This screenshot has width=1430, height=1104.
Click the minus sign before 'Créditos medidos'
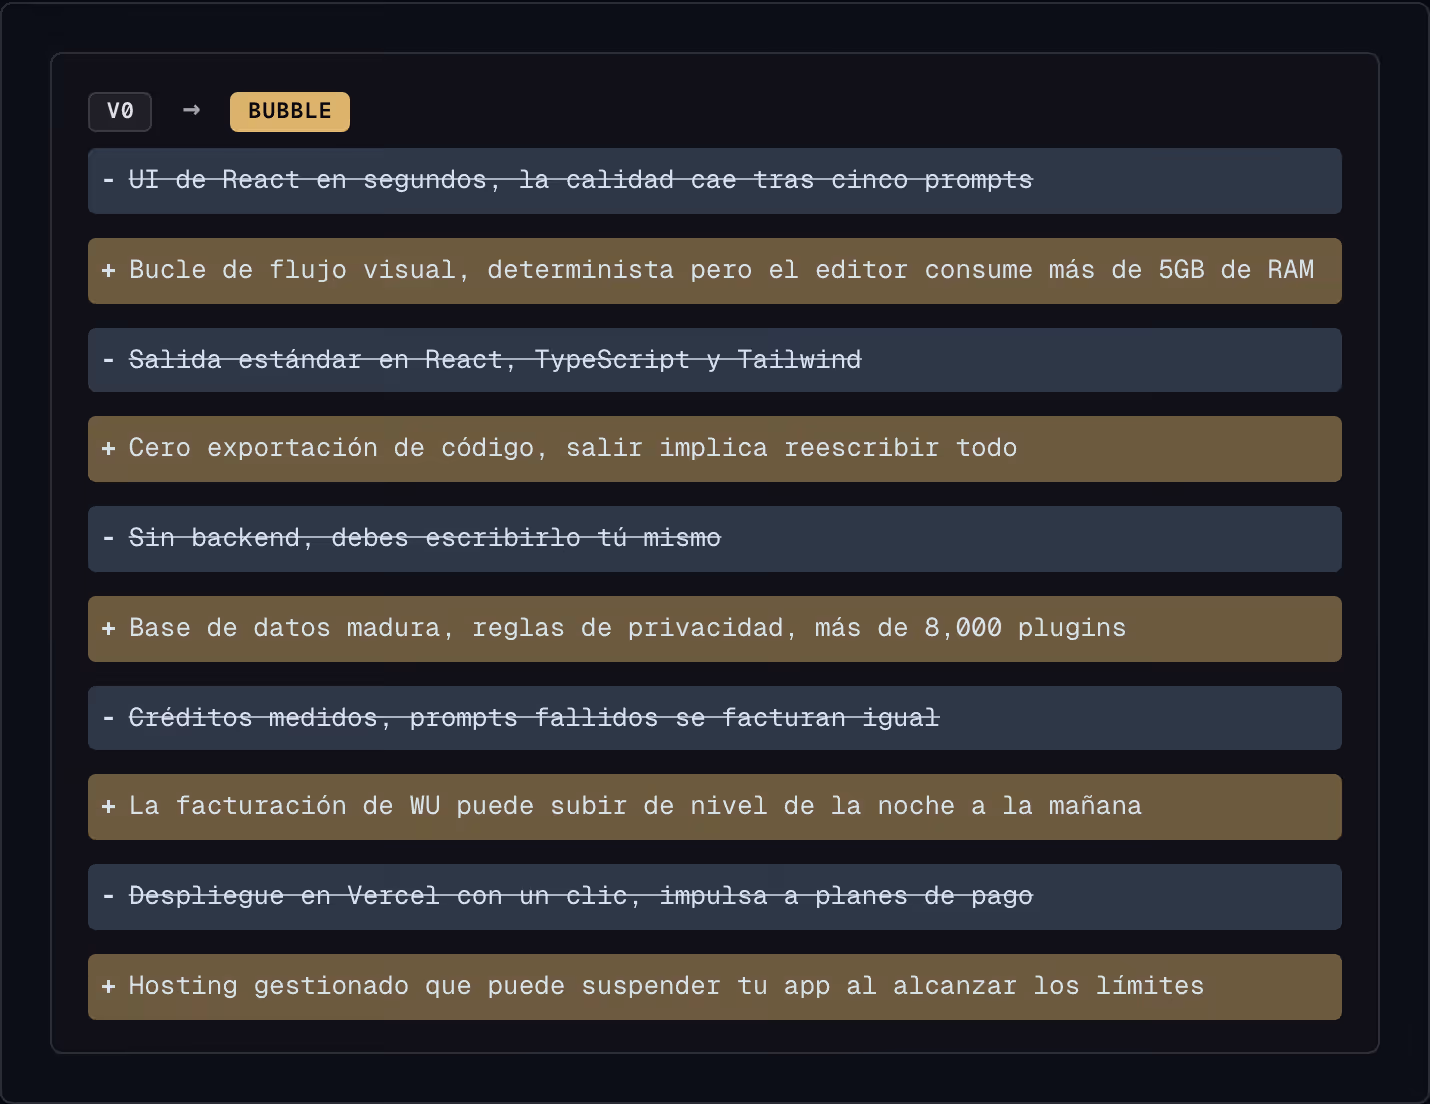[108, 718]
